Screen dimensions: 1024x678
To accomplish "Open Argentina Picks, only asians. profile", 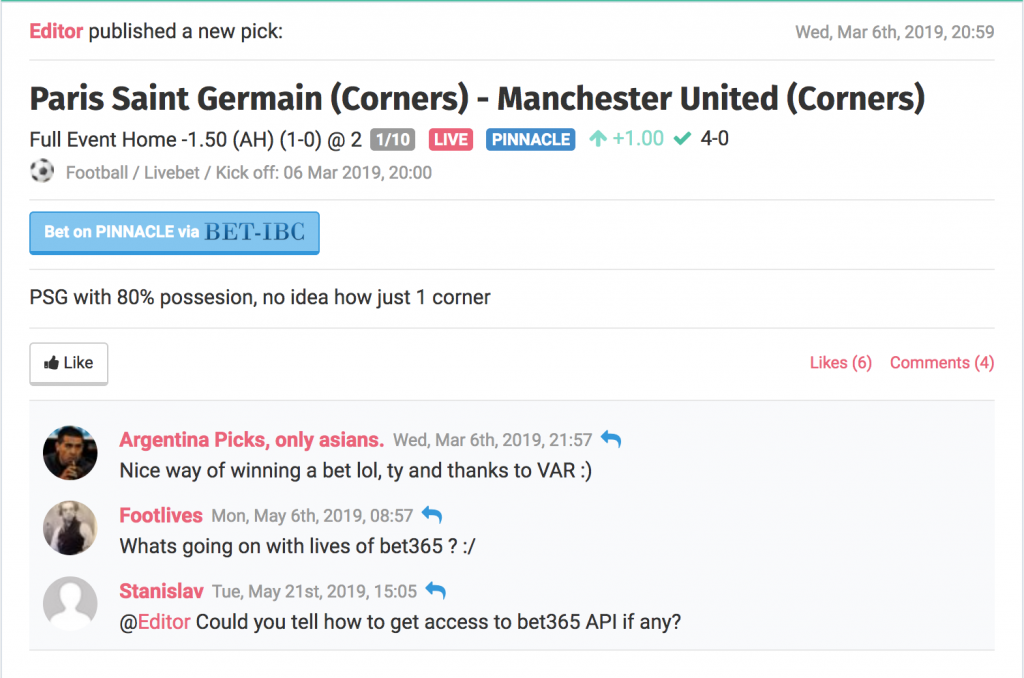I will [x=251, y=440].
